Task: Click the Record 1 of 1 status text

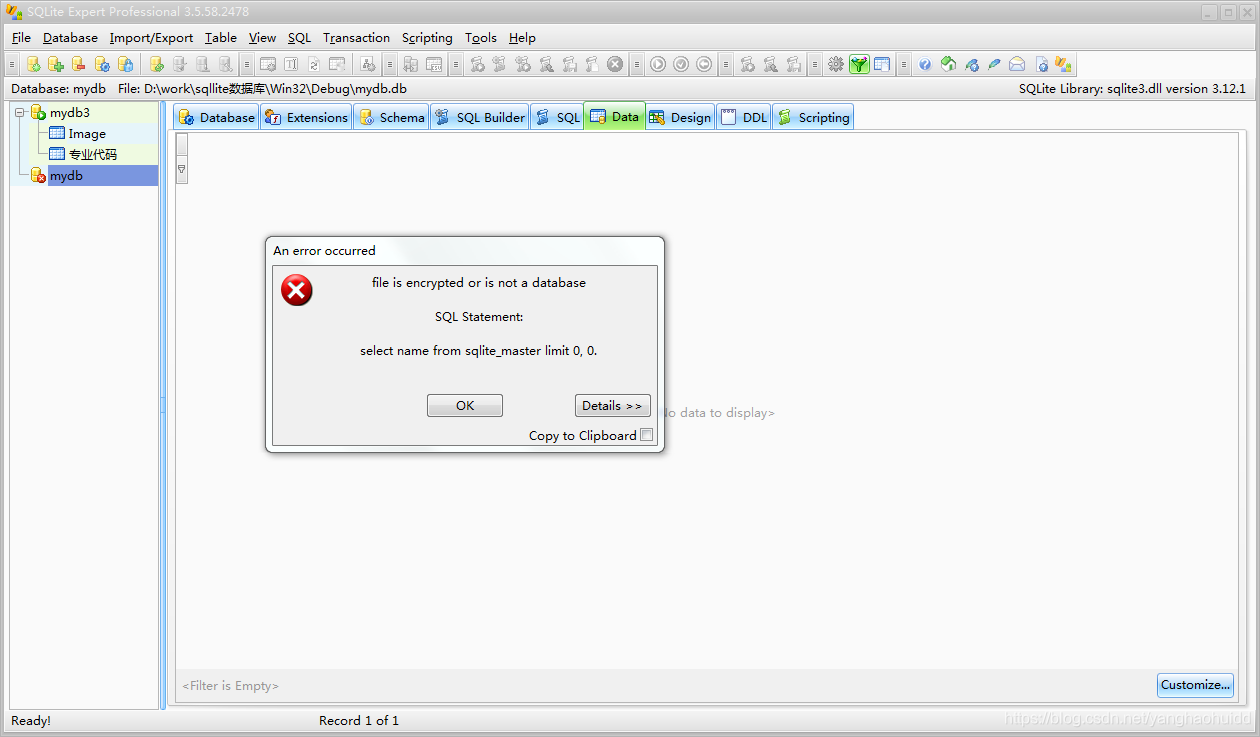Action: click(359, 720)
